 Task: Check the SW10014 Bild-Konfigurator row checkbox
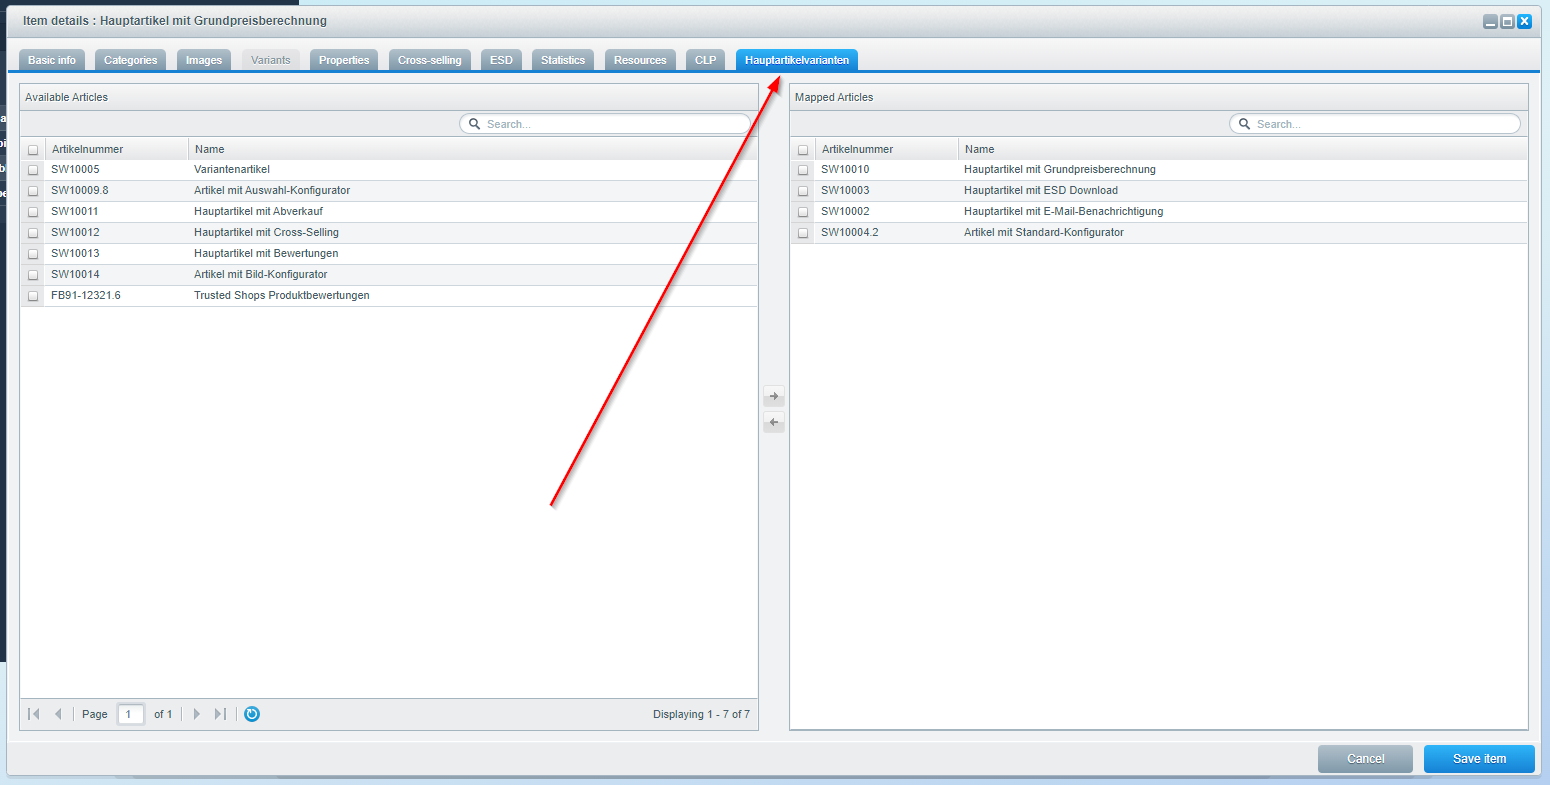tap(33, 275)
